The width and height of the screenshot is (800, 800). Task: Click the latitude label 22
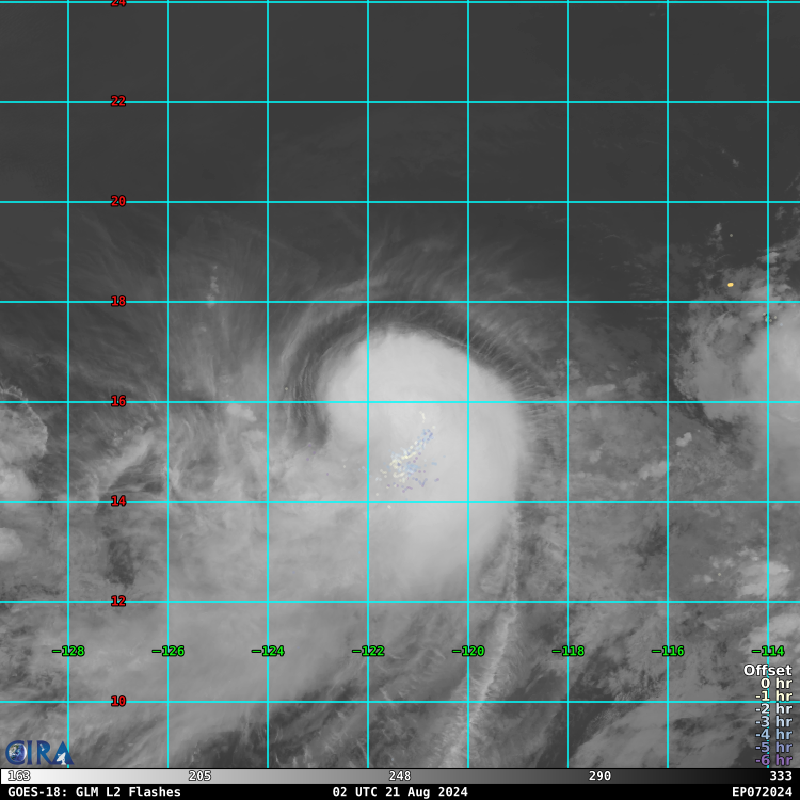118,101
